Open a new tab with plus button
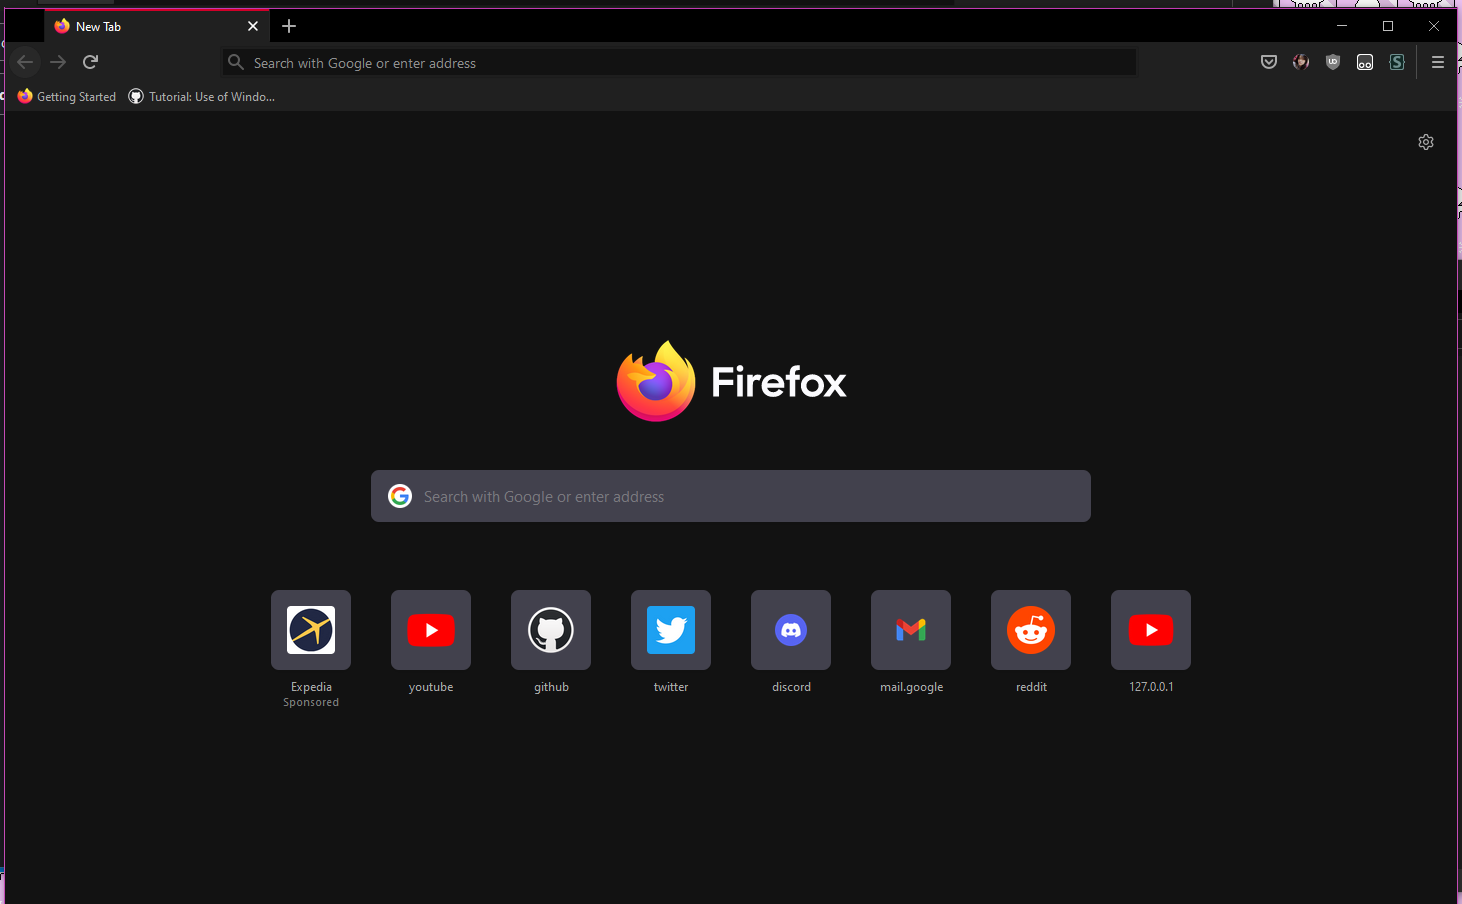 pos(289,26)
